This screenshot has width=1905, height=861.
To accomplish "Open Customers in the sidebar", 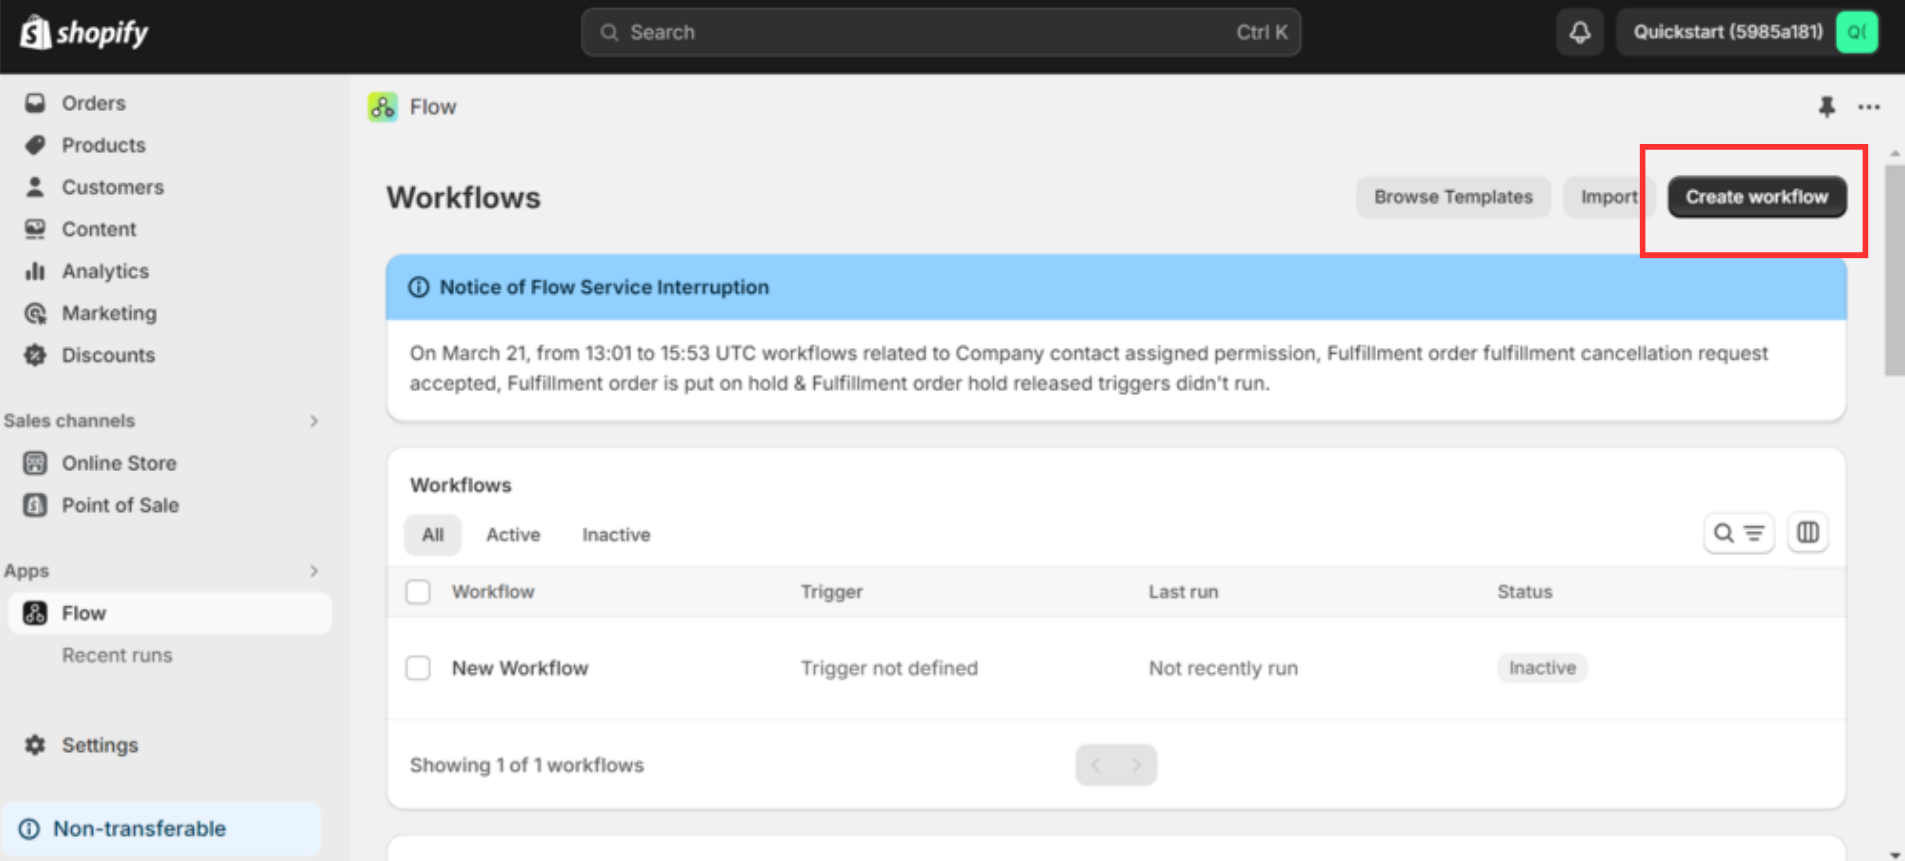I will coord(113,187).
